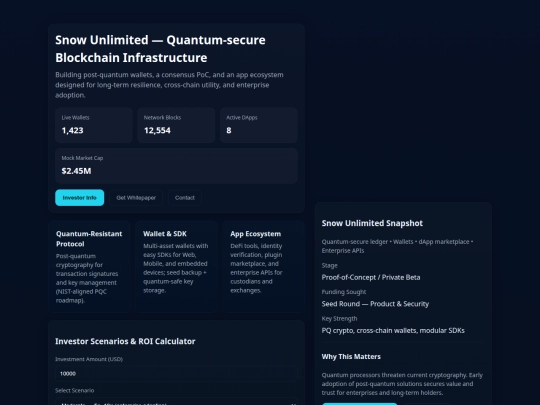Click the Seed Round funding text
This screenshot has height=405, width=540.
pos(375,304)
